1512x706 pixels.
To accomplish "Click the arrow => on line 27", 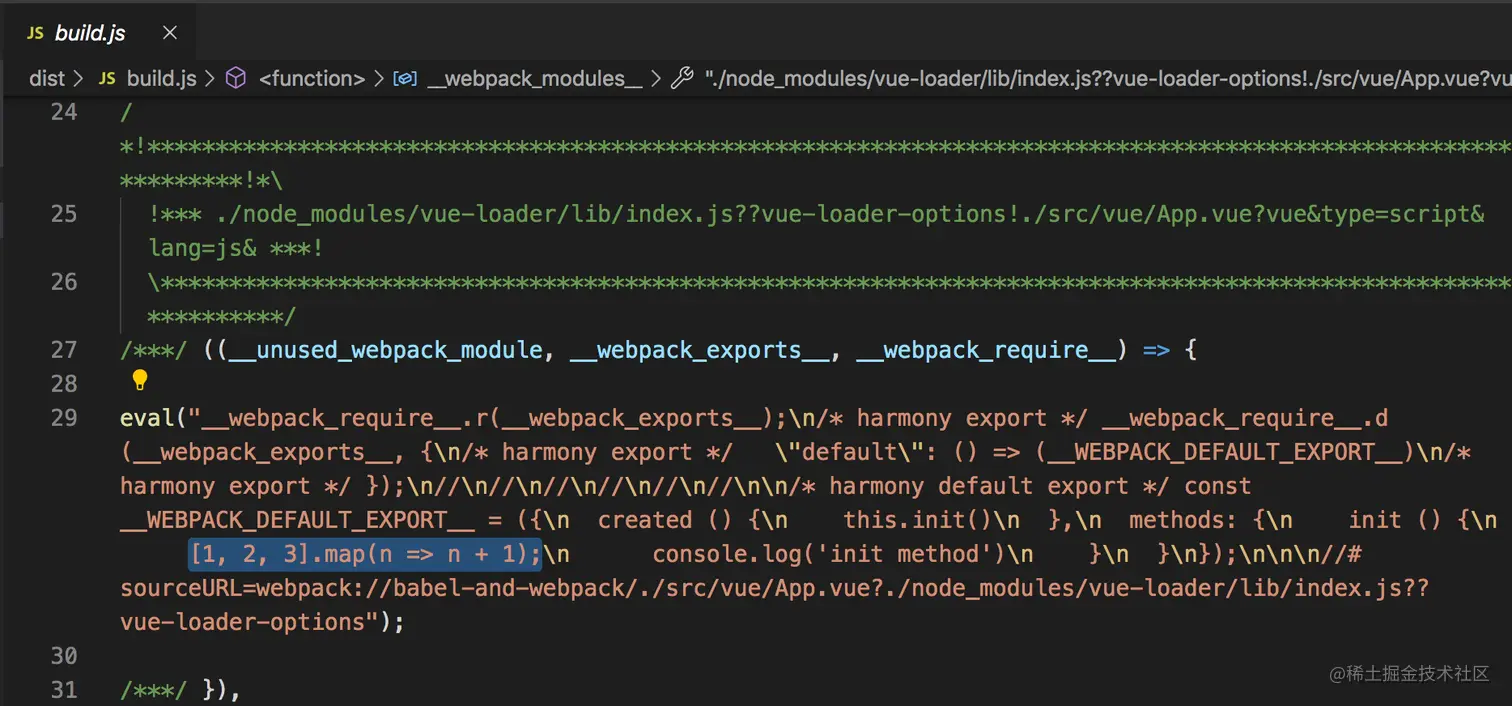I will point(1156,350).
